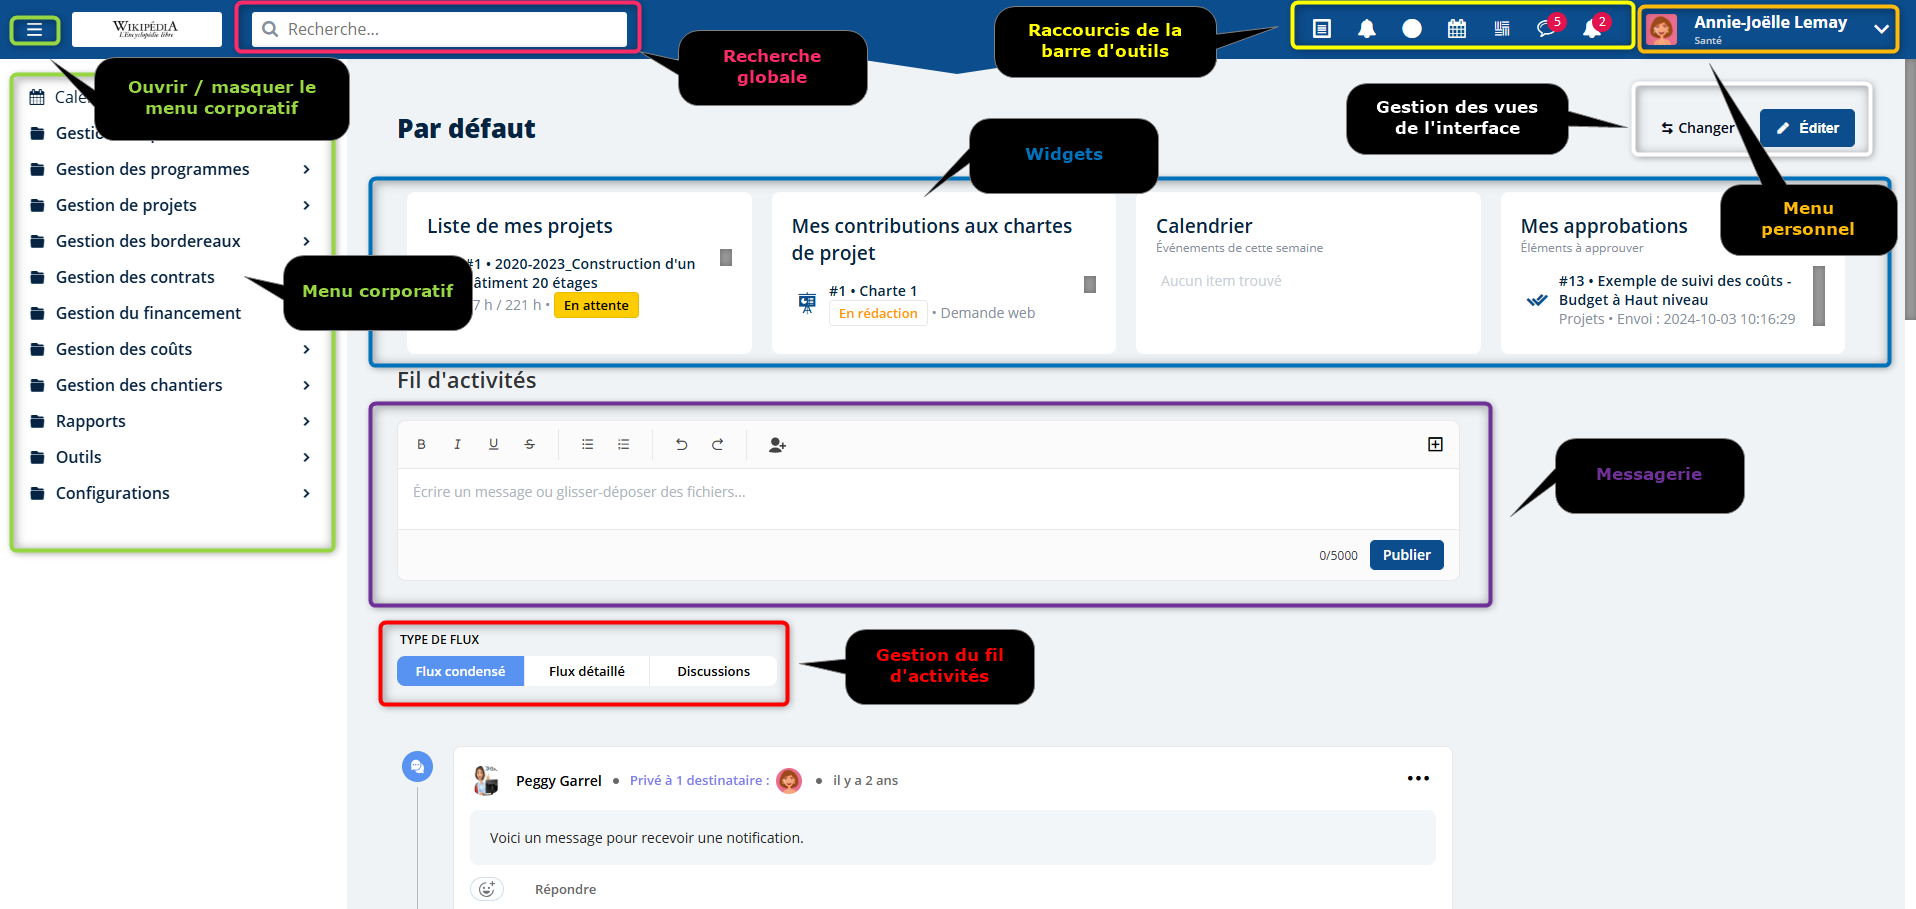Select Flux condensé feed type
The width and height of the screenshot is (1916, 909).
pyautogui.click(x=460, y=671)
